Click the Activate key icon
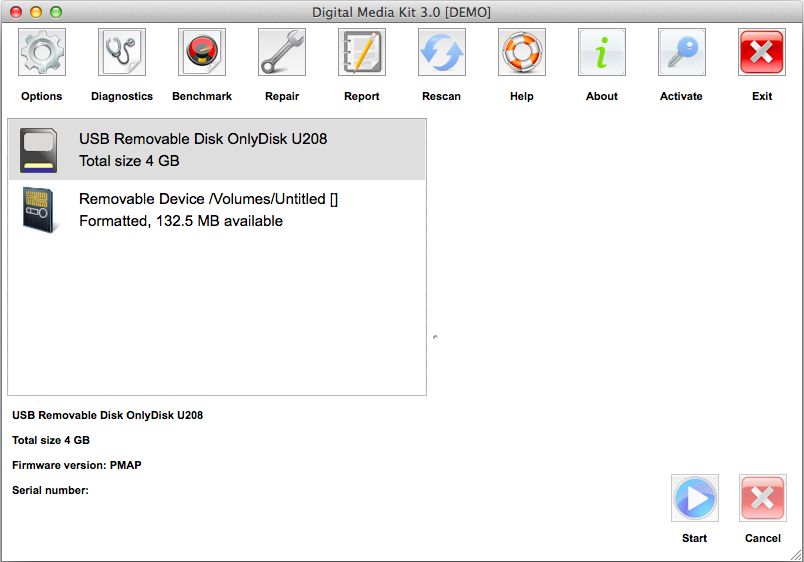 click(x=682, y=52)
